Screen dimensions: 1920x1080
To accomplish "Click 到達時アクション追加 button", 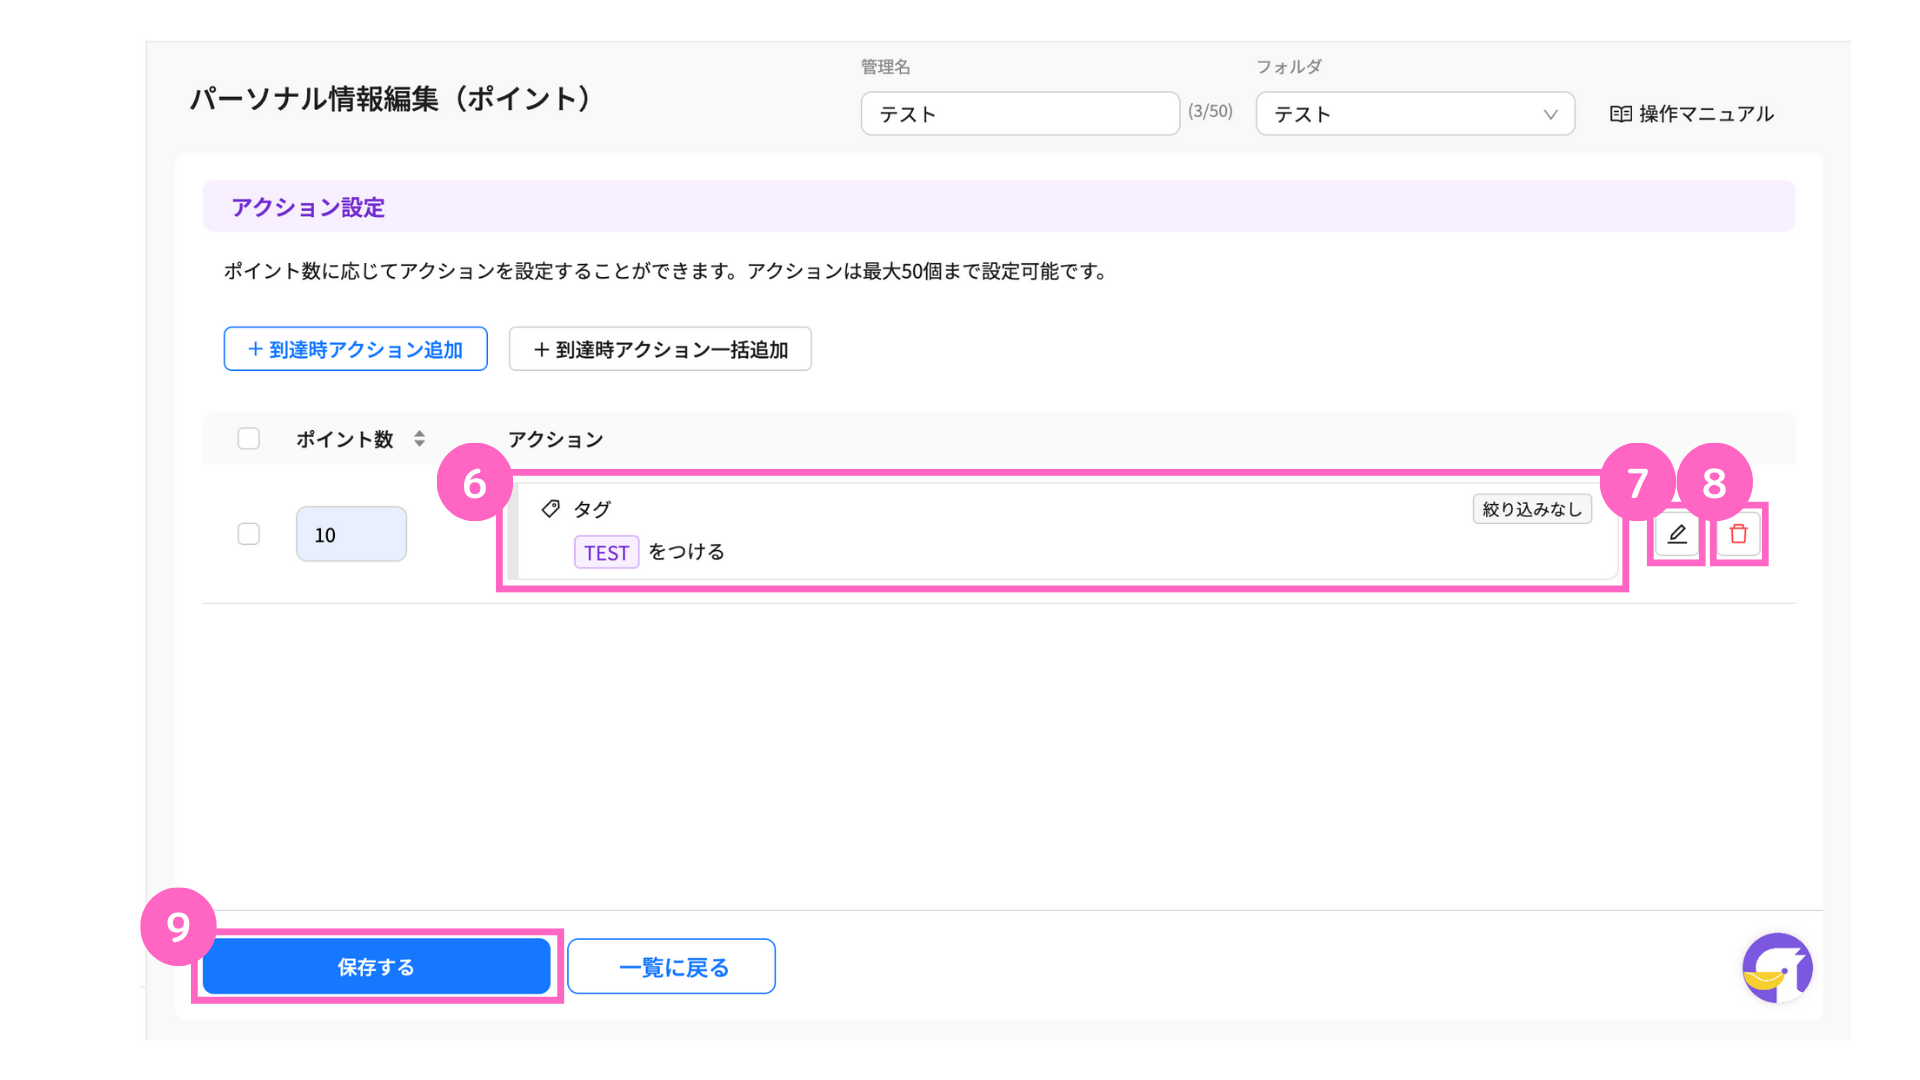I will coord(355,349).
